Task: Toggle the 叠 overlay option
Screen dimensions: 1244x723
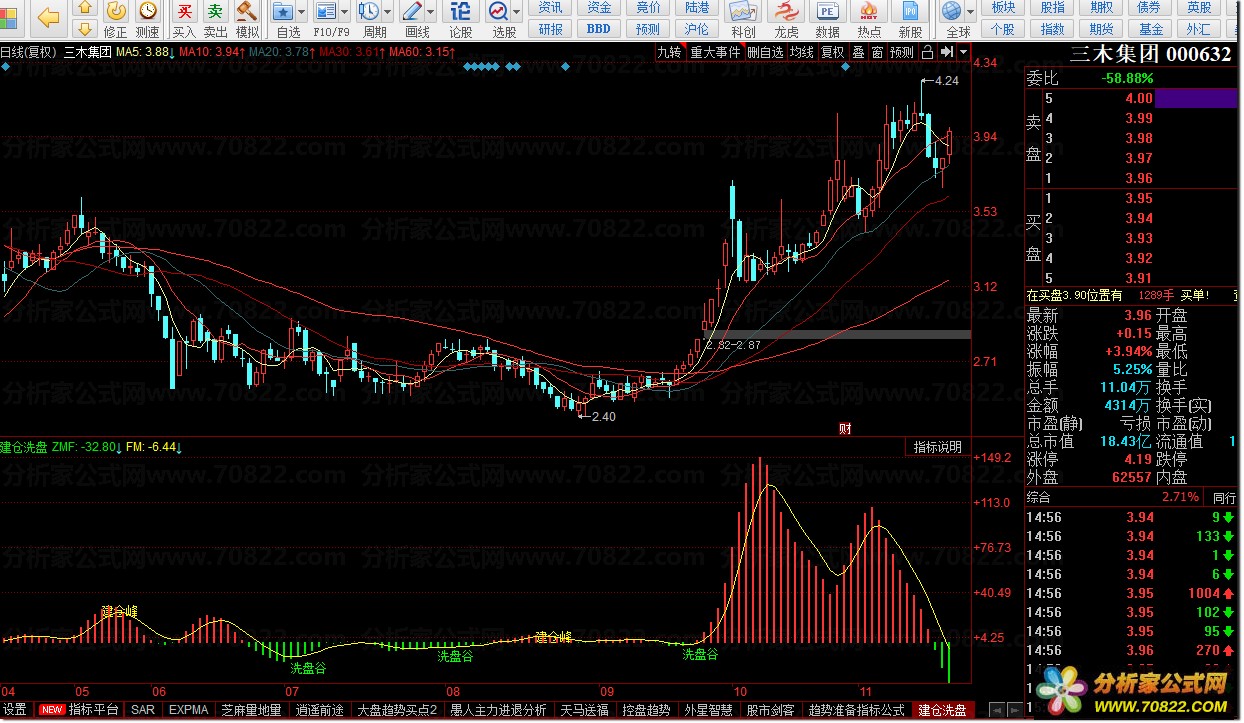Action: point(858,52)
